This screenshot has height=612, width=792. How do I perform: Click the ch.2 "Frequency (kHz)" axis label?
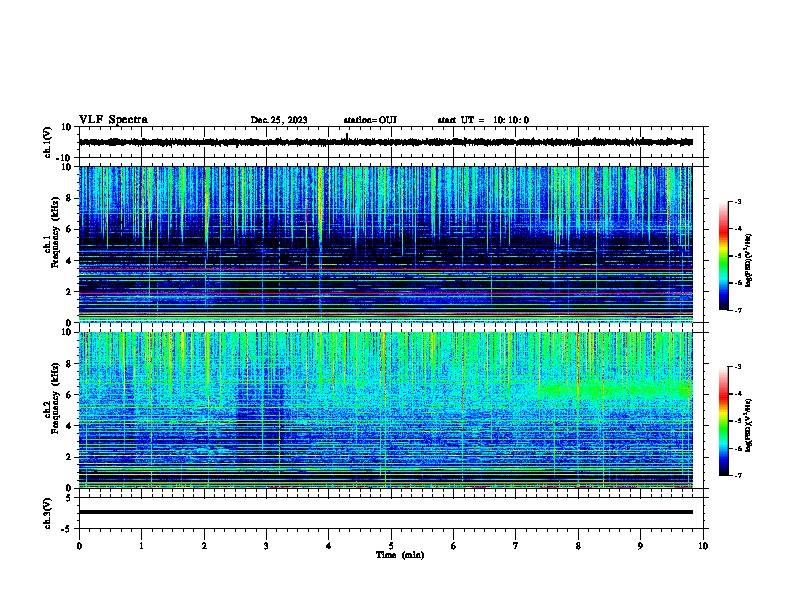pyautogui.click(x=55, y=398)
